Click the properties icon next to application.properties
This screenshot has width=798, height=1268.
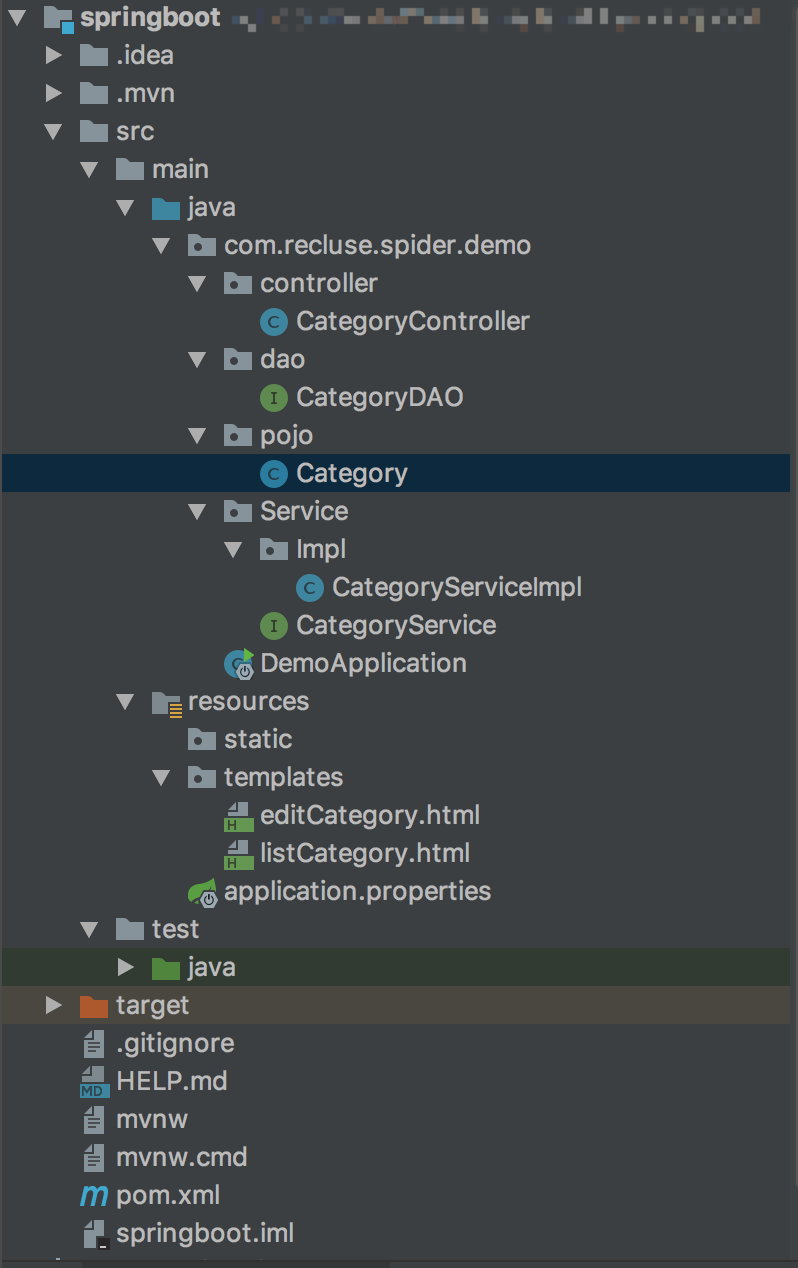201,890
